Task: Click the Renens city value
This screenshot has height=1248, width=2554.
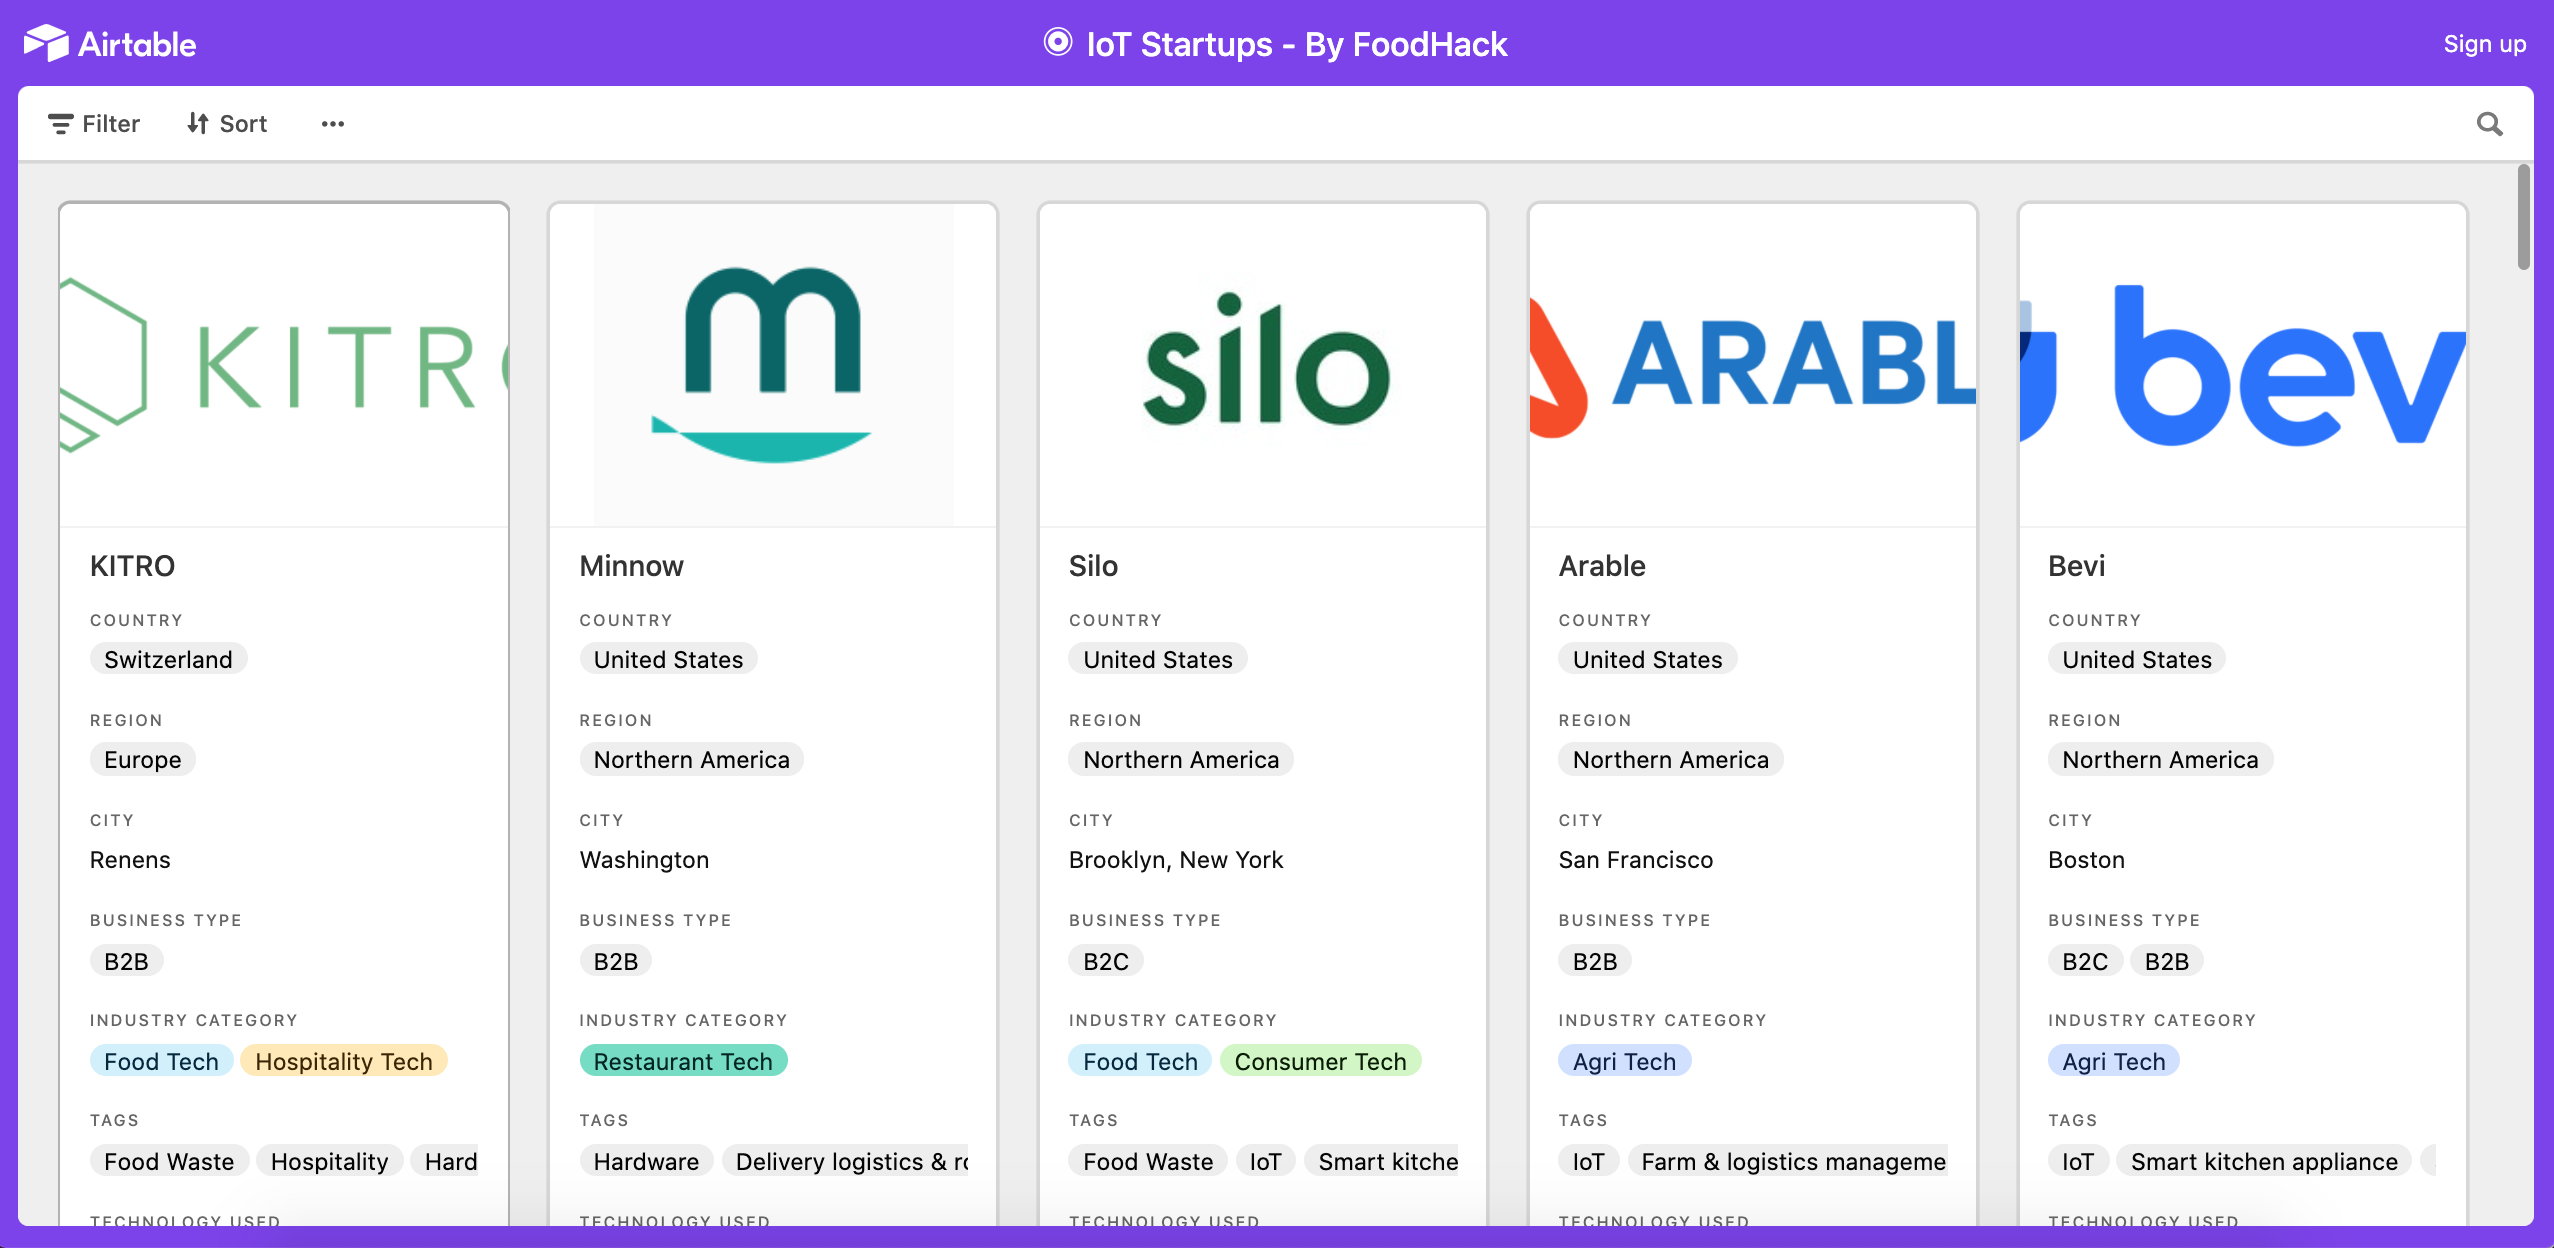Action: tap(130, 860)
